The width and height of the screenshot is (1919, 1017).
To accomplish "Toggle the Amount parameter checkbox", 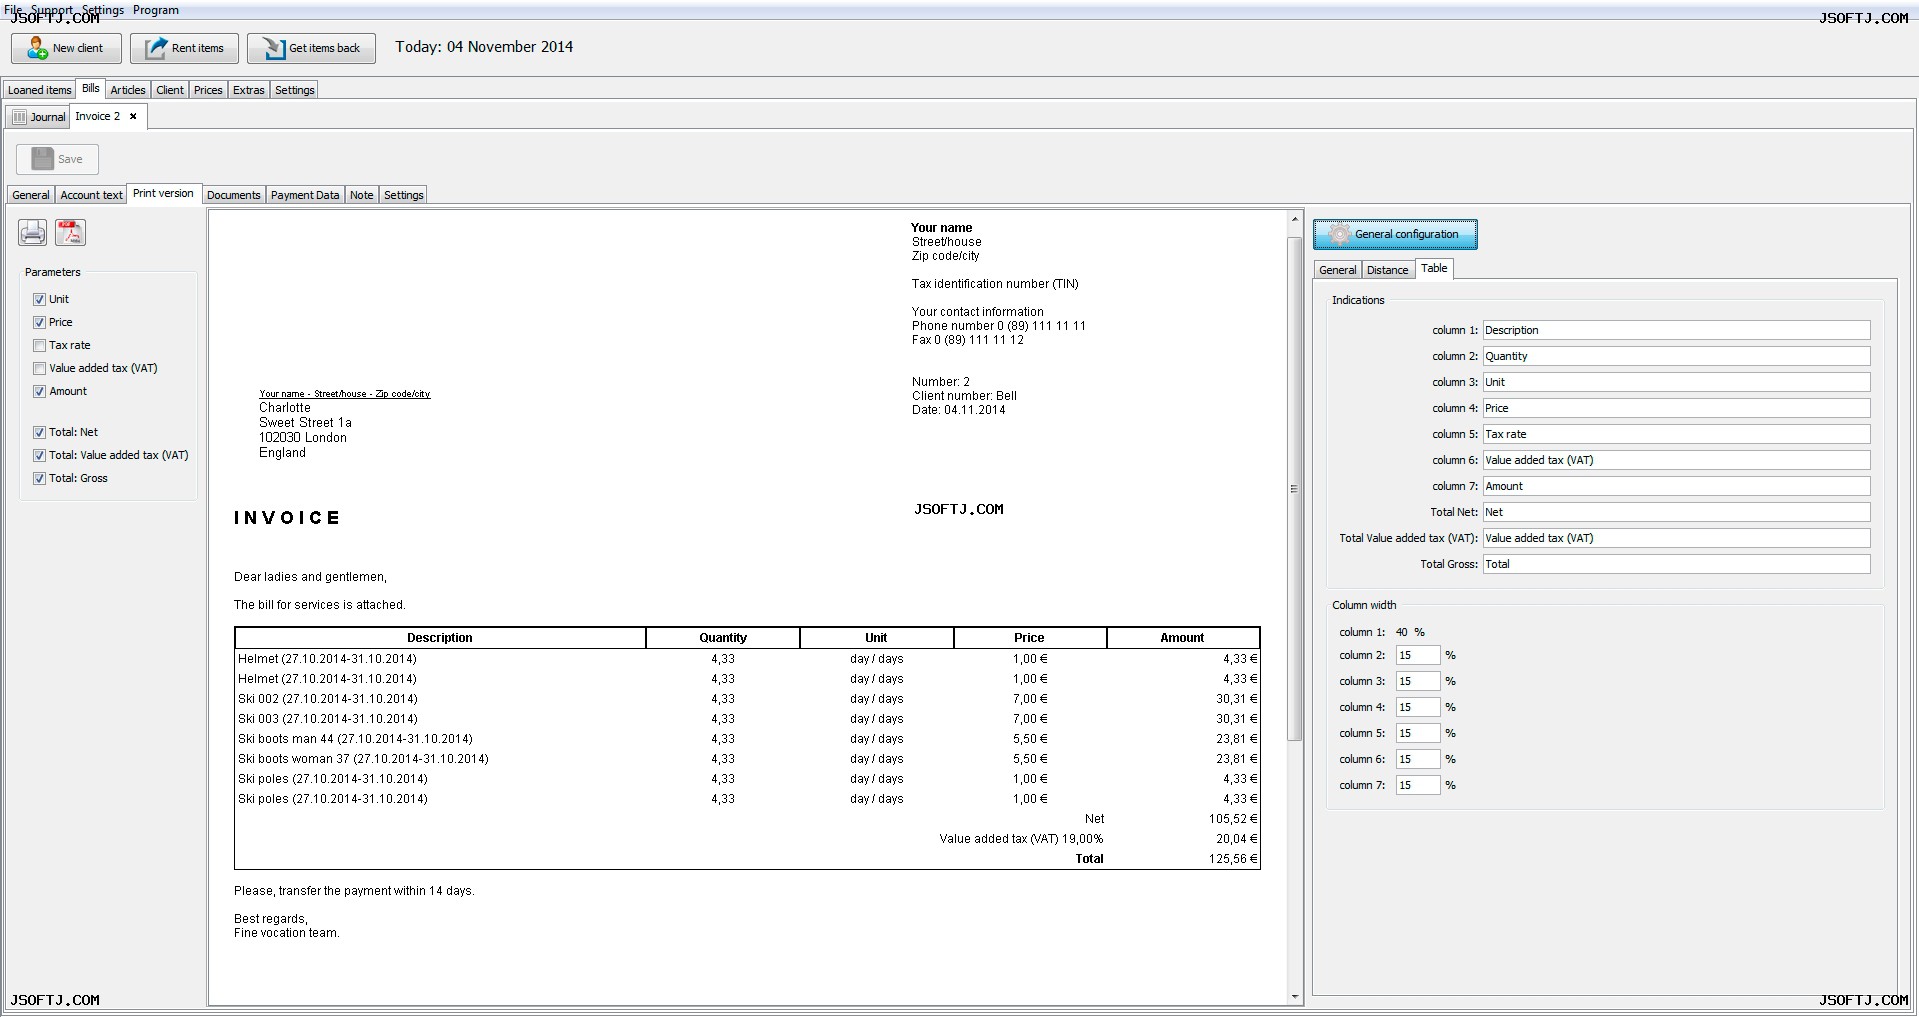I will click(40, 391).
